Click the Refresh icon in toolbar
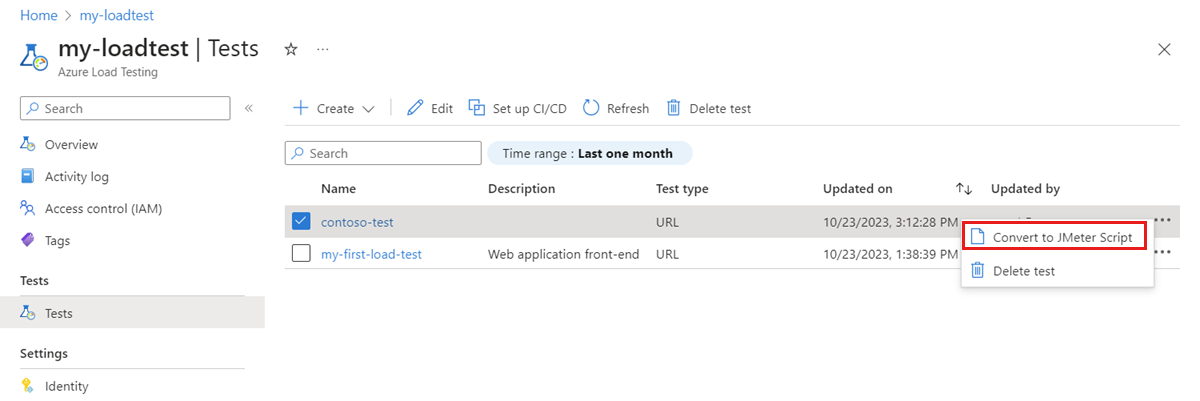The width and height of the screenshot is (1200, 401). [x=591, y=108]
